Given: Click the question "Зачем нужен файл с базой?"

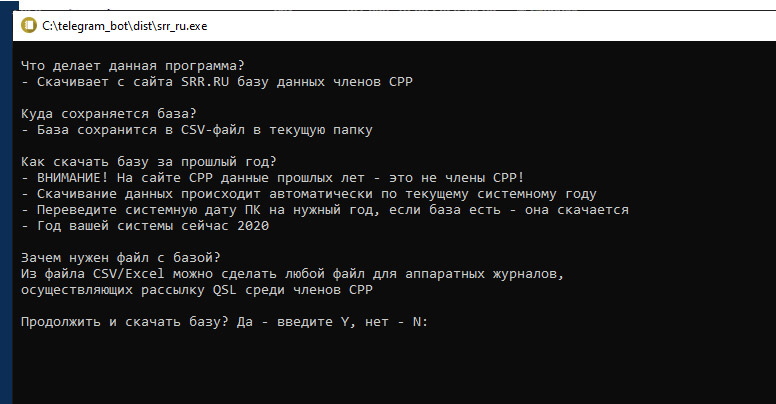Looking at the screenshot, I should coord(120,258).
